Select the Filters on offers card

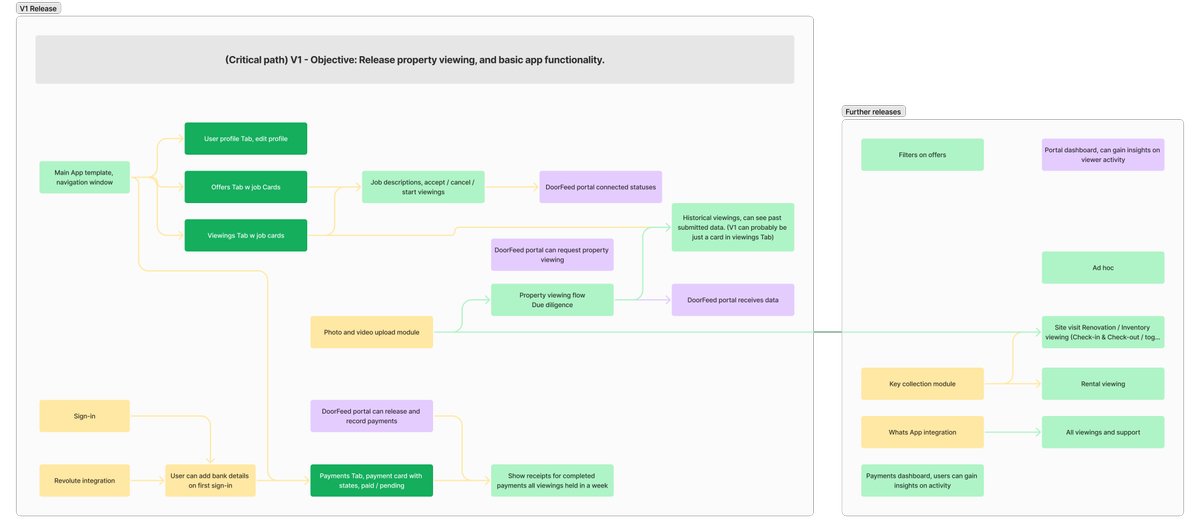point(922,155)
